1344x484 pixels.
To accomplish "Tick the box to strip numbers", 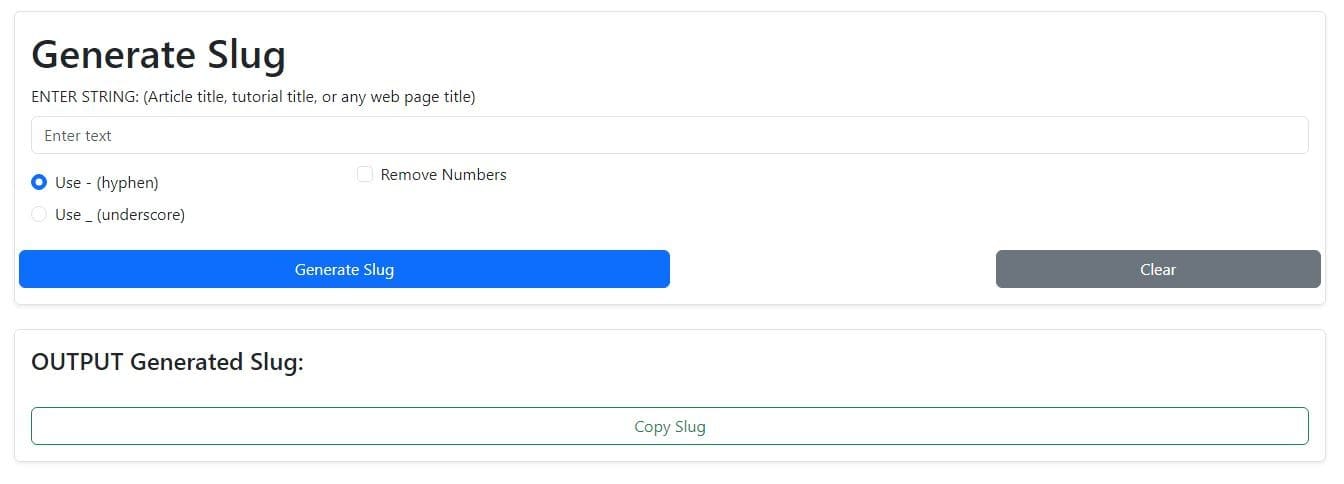I will (365, 174).
